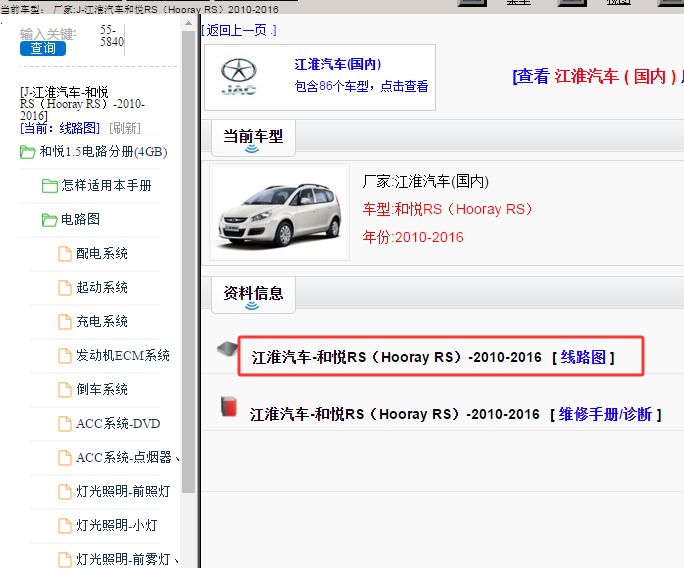Screen dimensions: 684x568
Task: Click the 年份:2010-2016 text
Action: tap(413, 237)
